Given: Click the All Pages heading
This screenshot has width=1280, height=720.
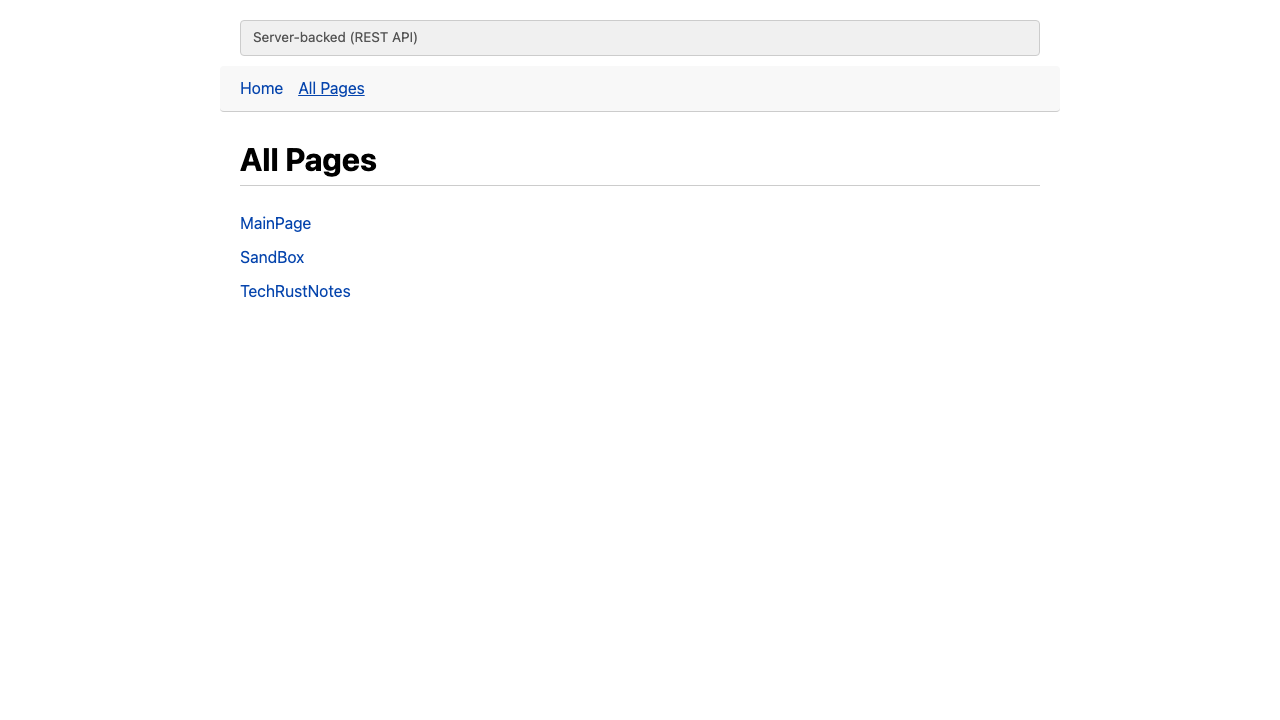Looking at the screenshot, I should pyautogui.click(x=308, y=160).
